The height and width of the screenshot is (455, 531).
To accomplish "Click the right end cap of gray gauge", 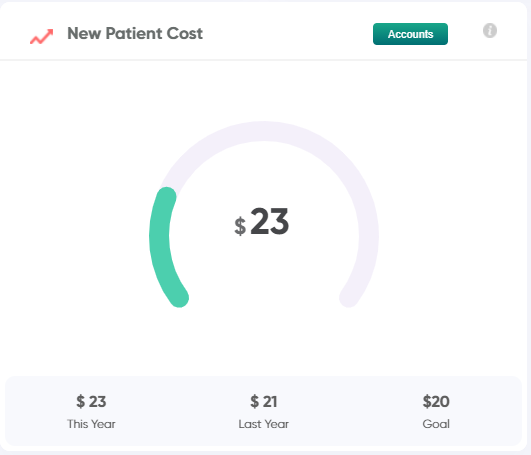I will [349, 298].
